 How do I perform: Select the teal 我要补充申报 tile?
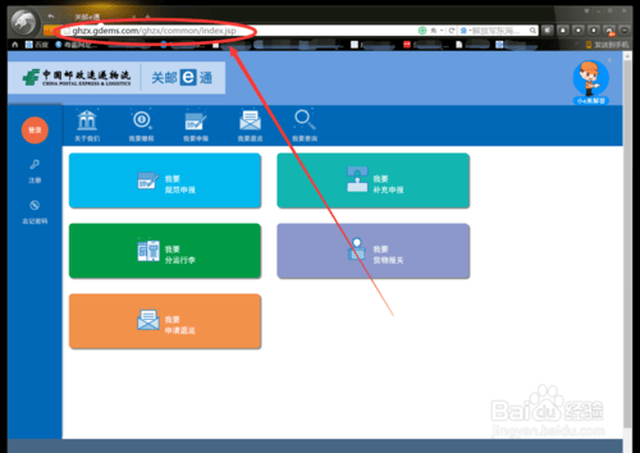373,181
